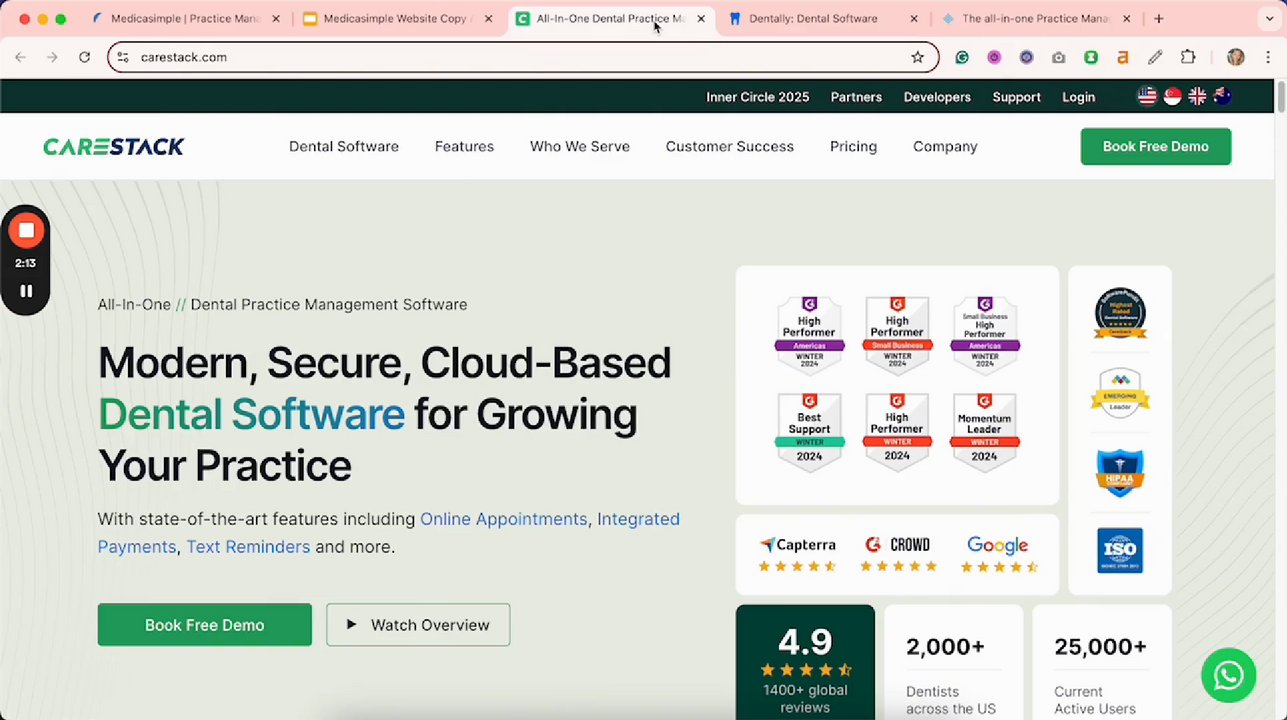Go to the Pricing menu item
Image resolution: width=1287 pixels, height=720 pixels.
pyautogui.click(x=853, y=146)
